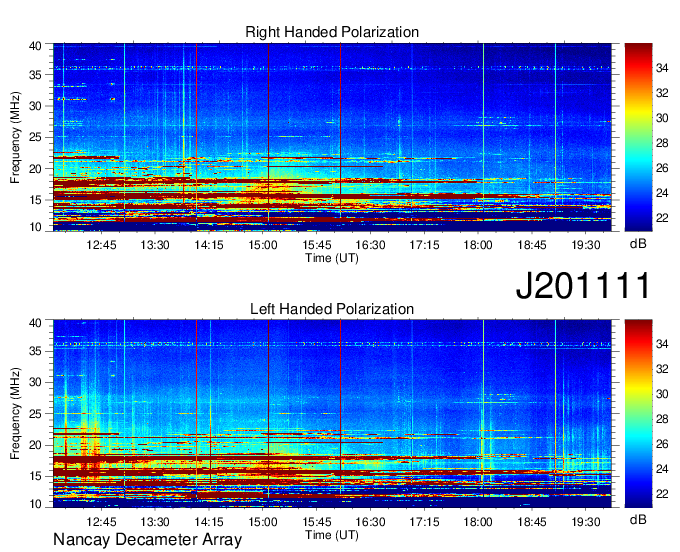Click the 34 dB value, Right Handed color bar
This screenshot has width=680, height=552.
[662, 68]
